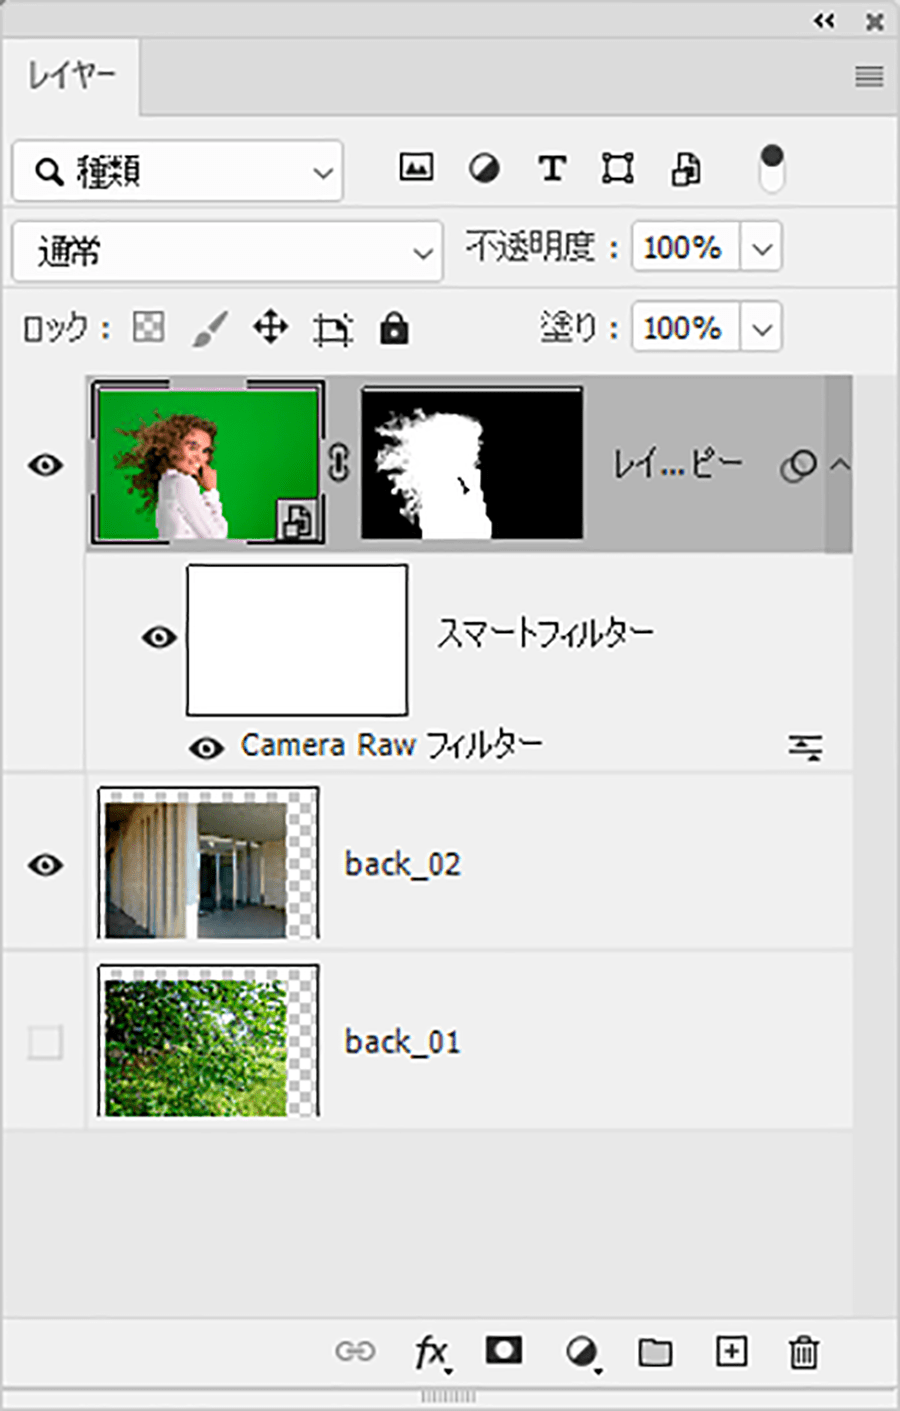Collapse the smart filters list arrow
The width and height of the screenshot is (900, 1411).
840,464
